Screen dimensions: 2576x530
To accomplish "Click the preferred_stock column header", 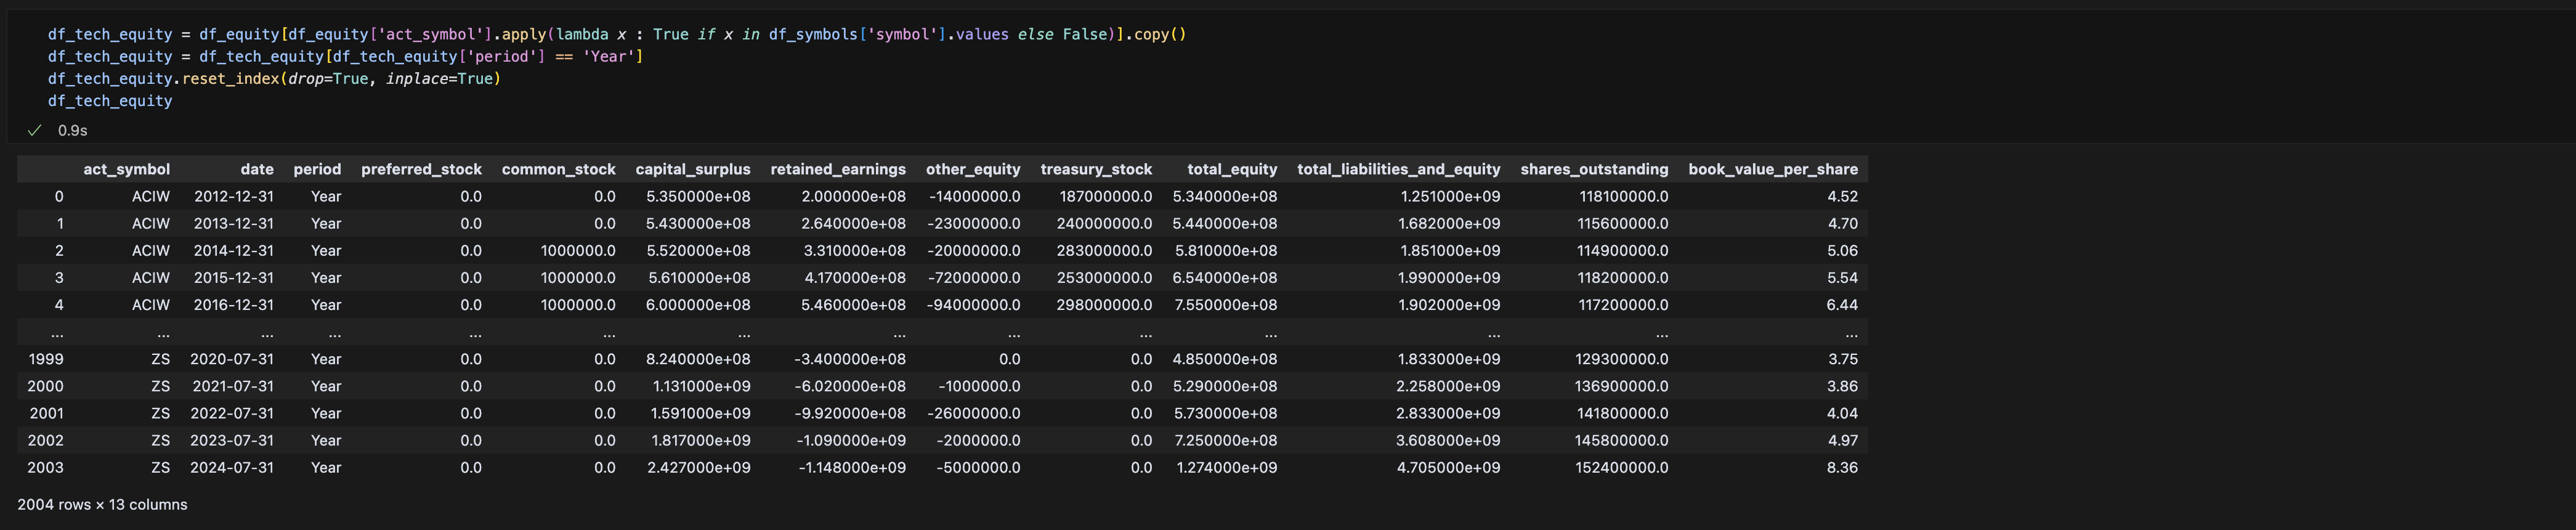I will pyautogui.click(x=421, y=169).
